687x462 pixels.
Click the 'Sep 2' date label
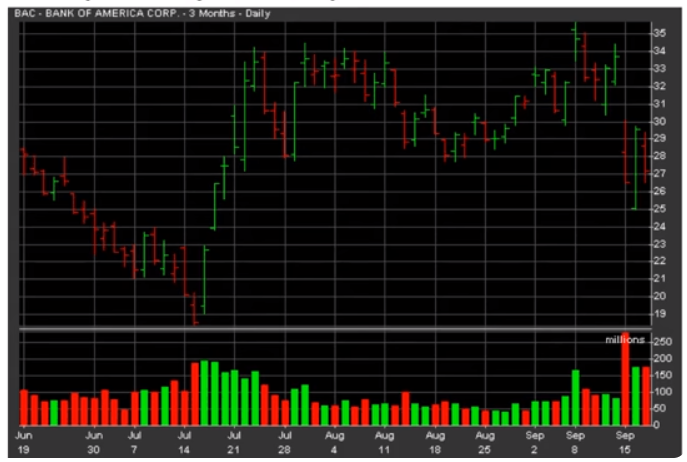coord(535,442)
